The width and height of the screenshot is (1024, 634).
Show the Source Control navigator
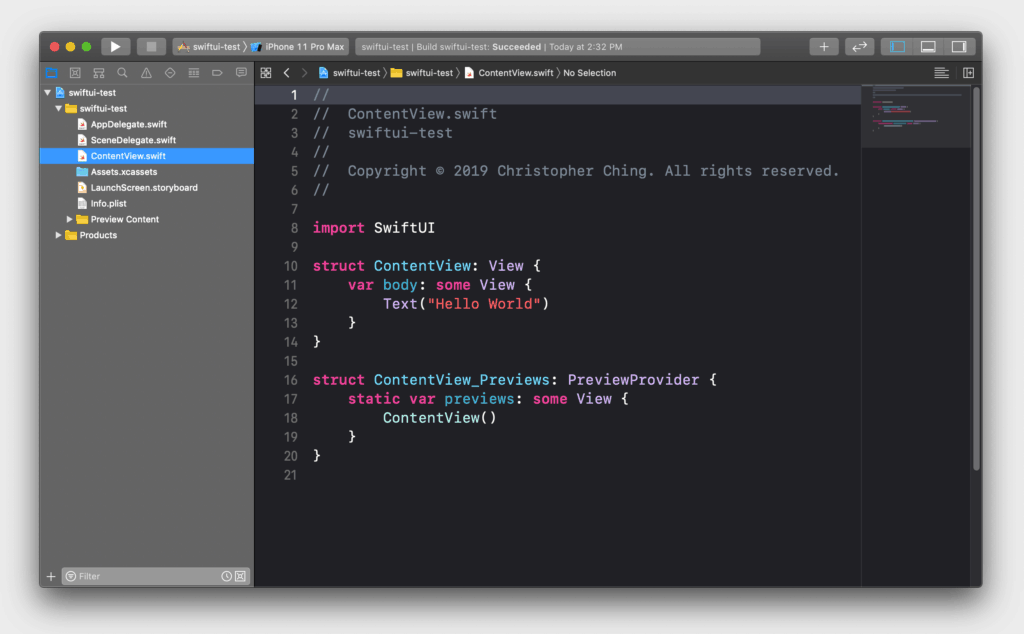click(x=75, y=72)
